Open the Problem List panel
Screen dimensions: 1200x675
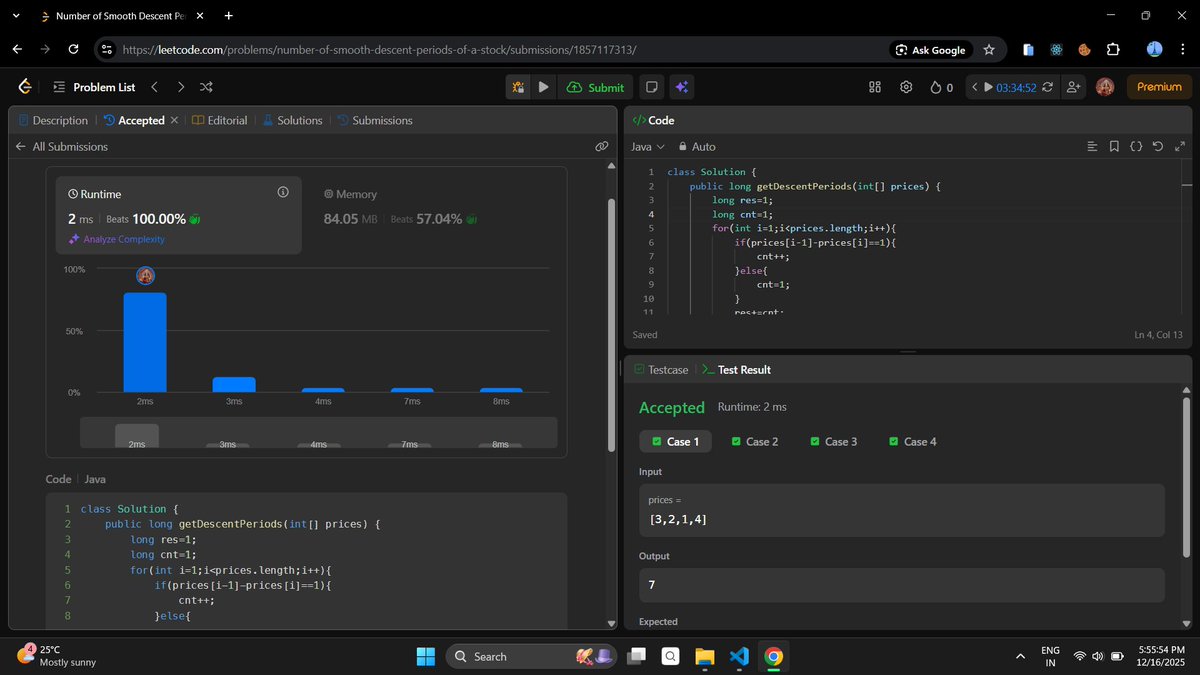click(x=94, y=87)
